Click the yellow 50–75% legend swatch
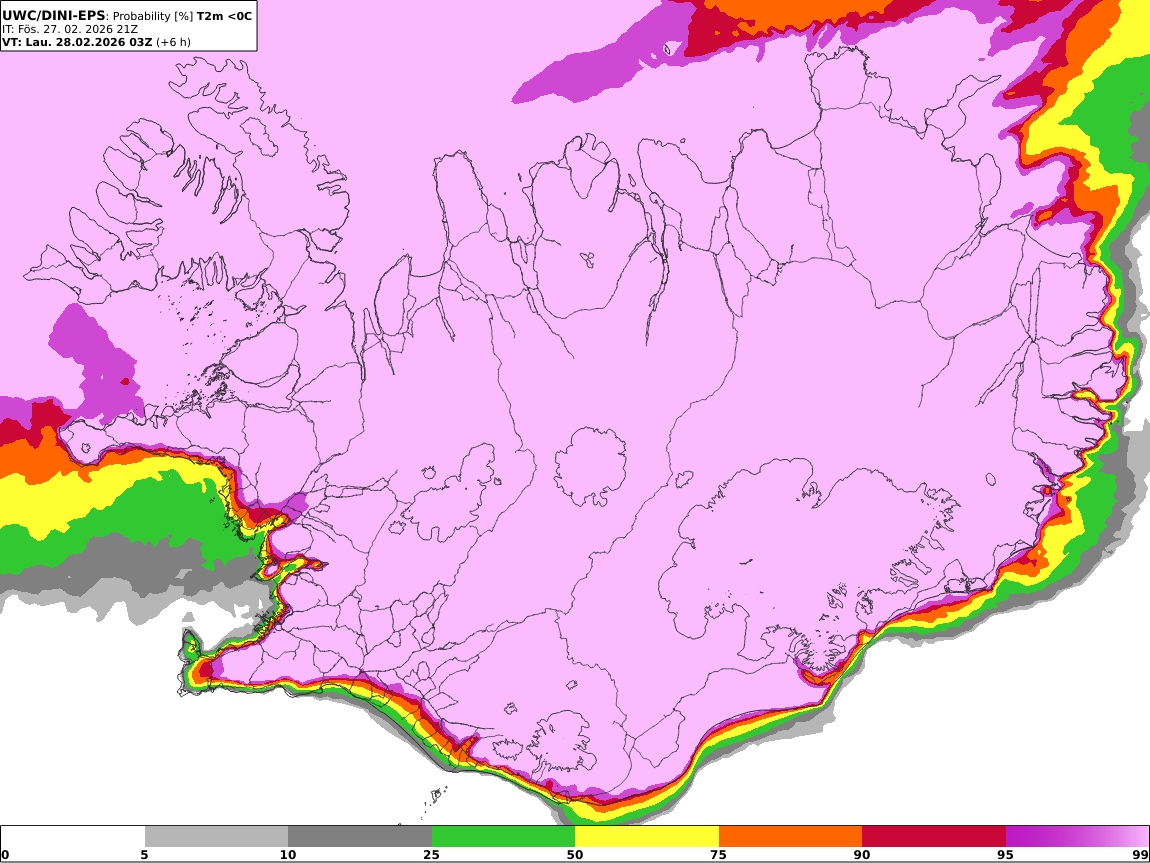Image resolution: width=1150 pixels, height=863 pixels. point(647,836)
